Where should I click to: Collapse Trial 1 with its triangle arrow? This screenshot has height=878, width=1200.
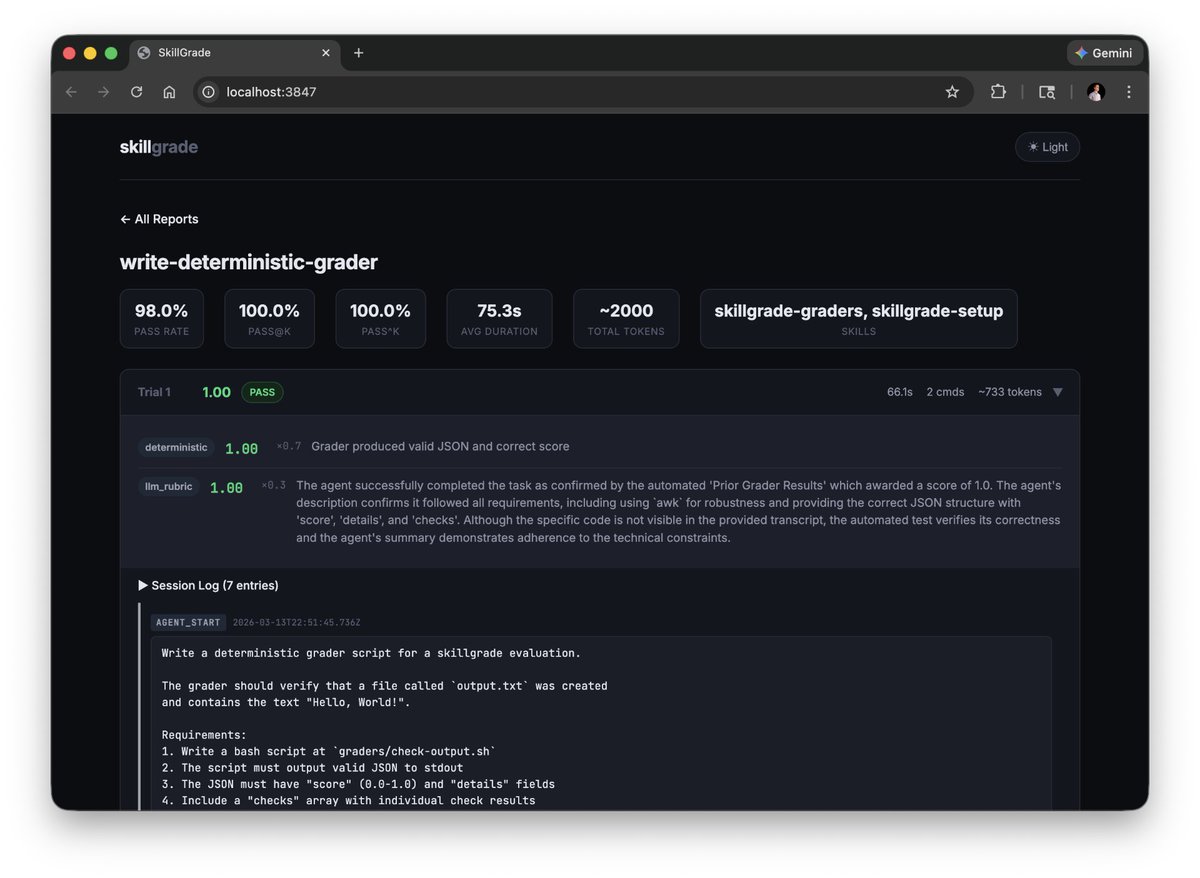coord(1057,392)
